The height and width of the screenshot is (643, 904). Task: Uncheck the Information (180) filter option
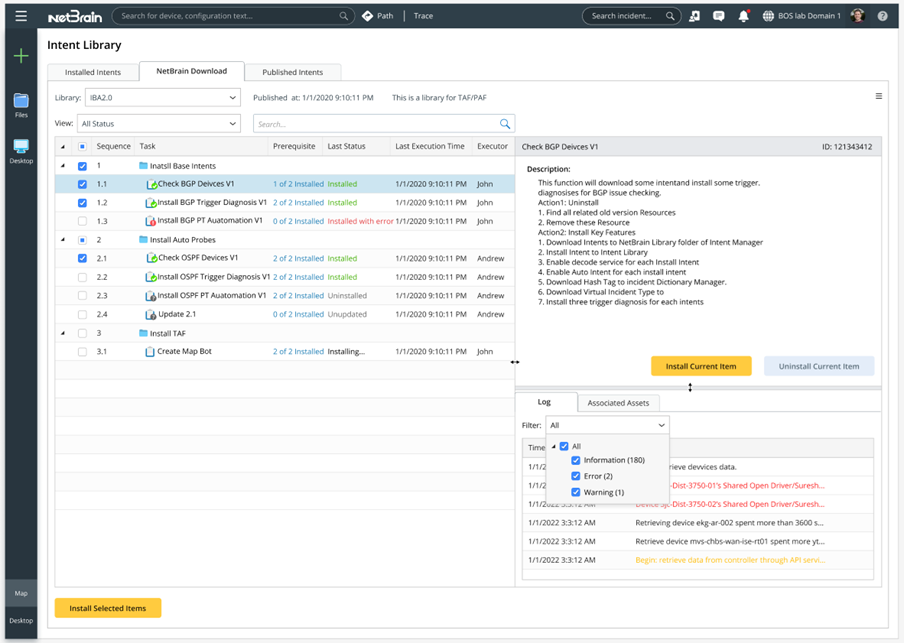575,460
